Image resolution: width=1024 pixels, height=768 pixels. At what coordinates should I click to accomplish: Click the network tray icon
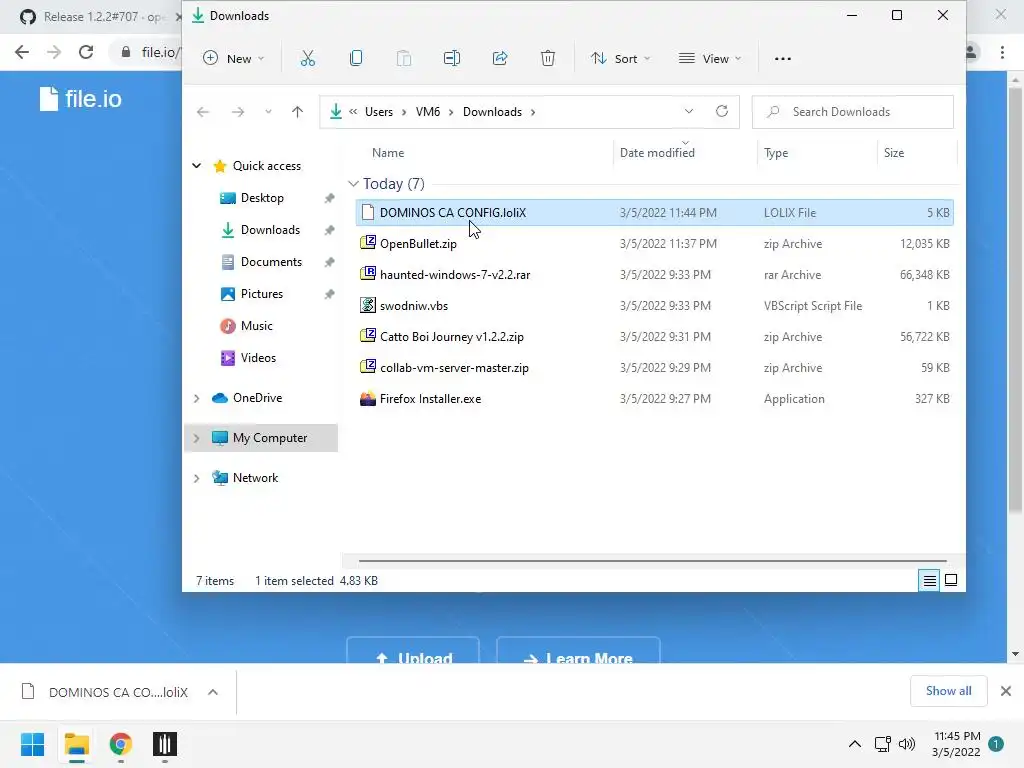coord(882,744)
